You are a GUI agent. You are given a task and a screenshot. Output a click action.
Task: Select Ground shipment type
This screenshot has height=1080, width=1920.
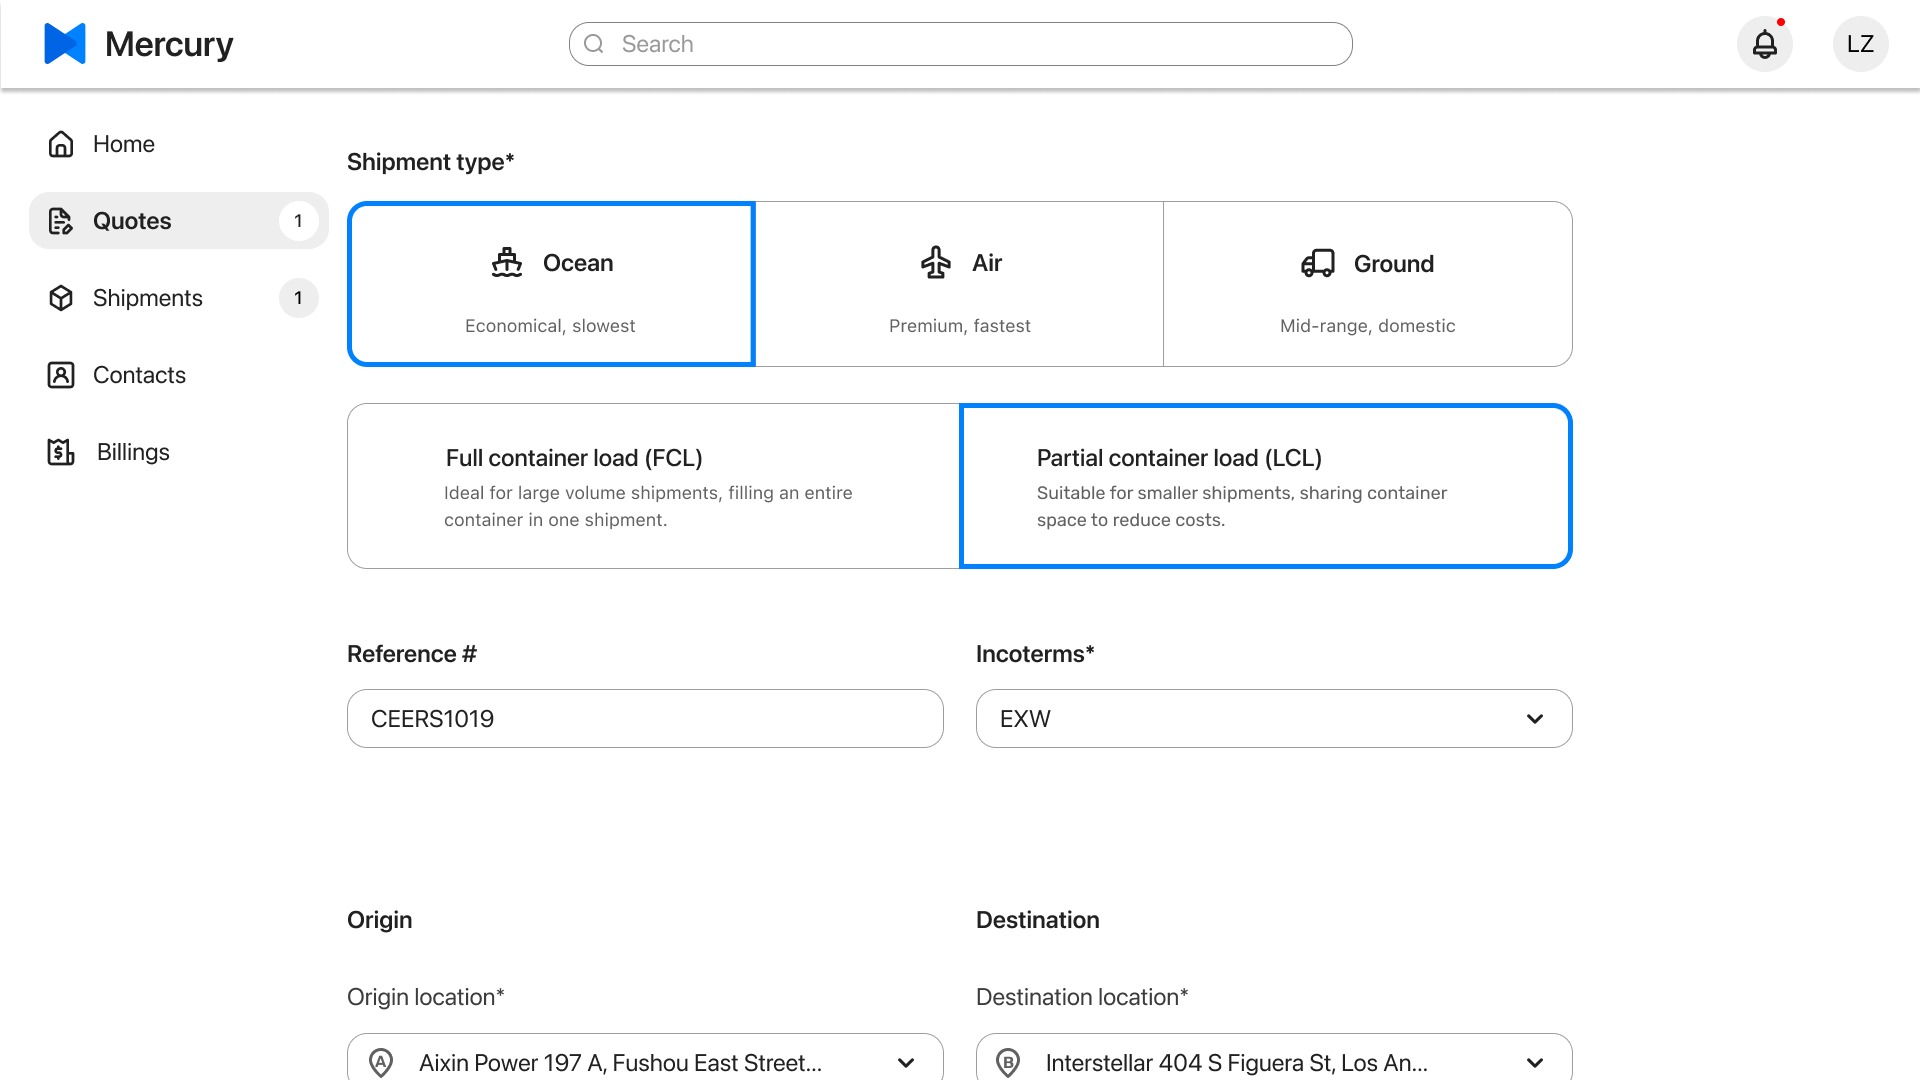point(1367,284)
